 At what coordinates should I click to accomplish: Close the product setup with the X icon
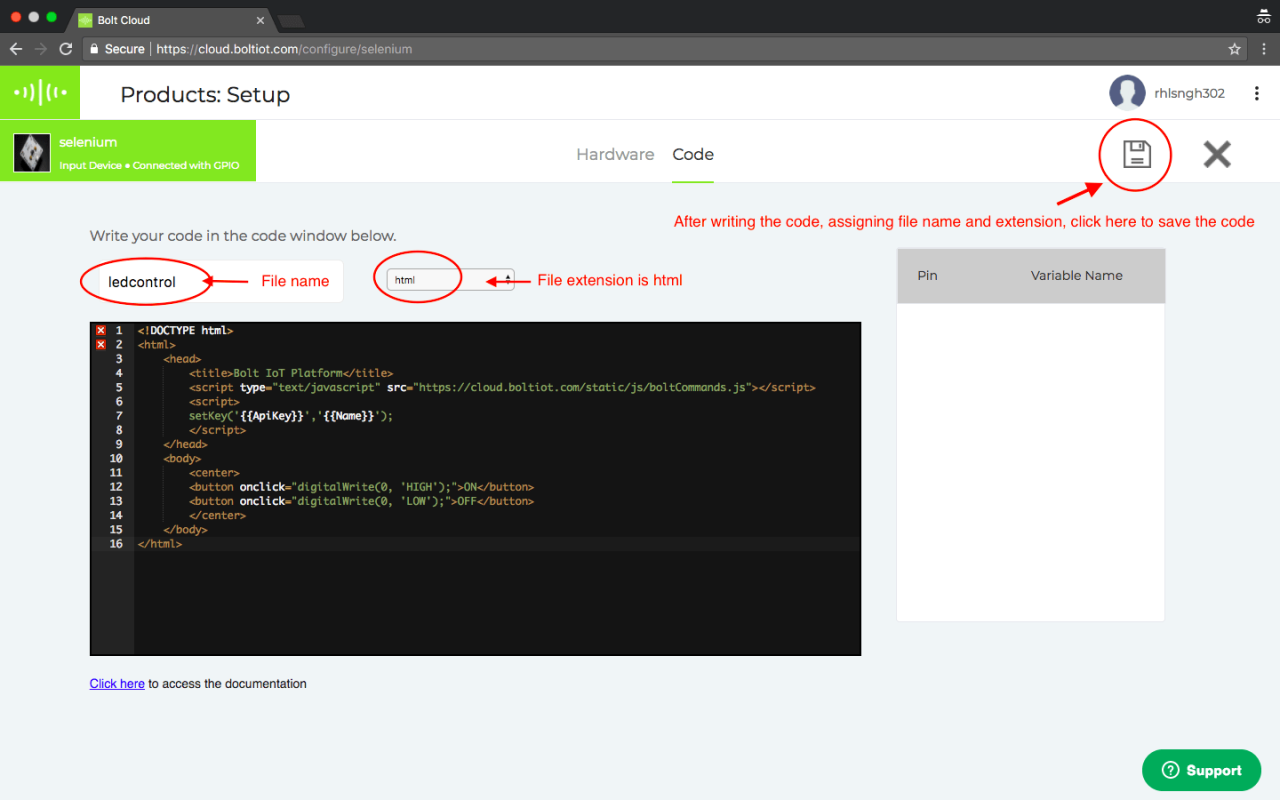pos(1217,154)
